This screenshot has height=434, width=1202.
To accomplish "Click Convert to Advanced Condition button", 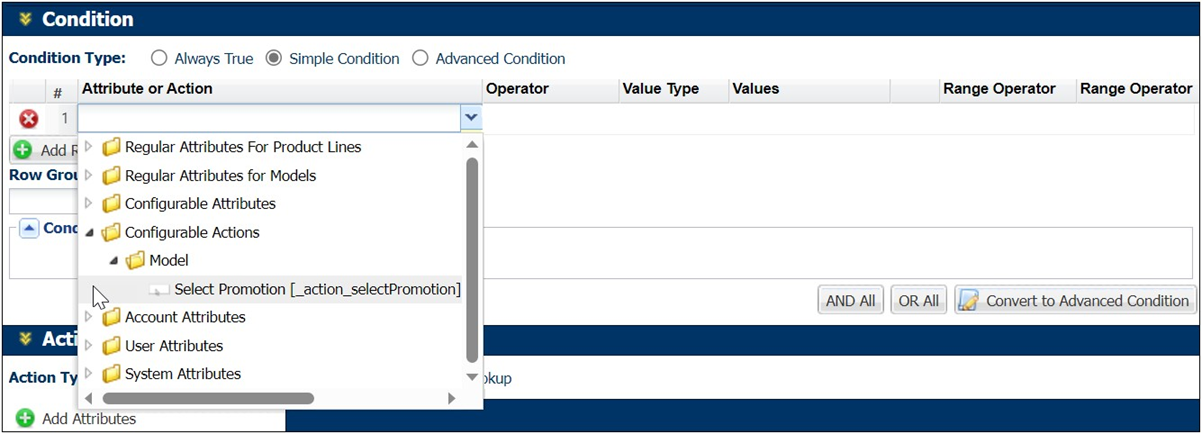I will pyautogui.click(x=1075, y=301).
